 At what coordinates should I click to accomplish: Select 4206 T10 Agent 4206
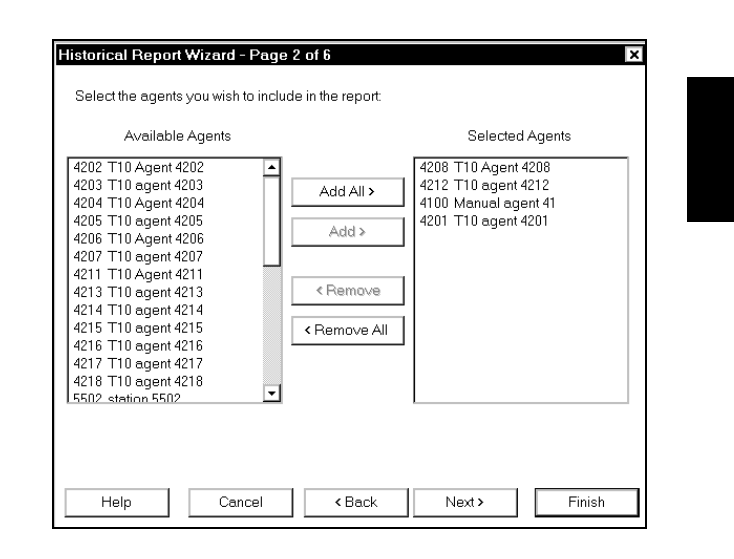coord(166,238)
